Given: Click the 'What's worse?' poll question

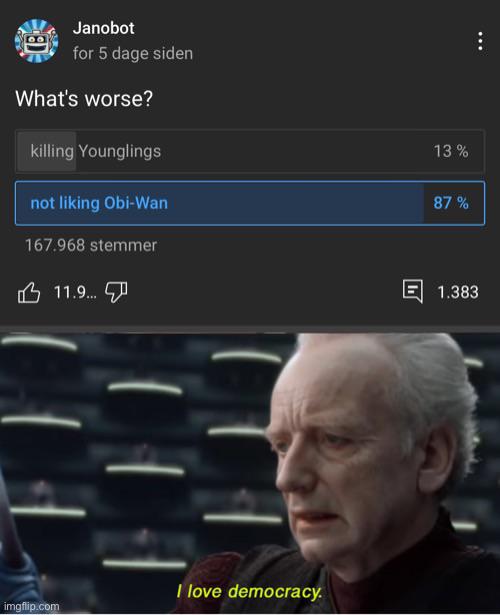Looking at the screenshot, I should point(84,98).
